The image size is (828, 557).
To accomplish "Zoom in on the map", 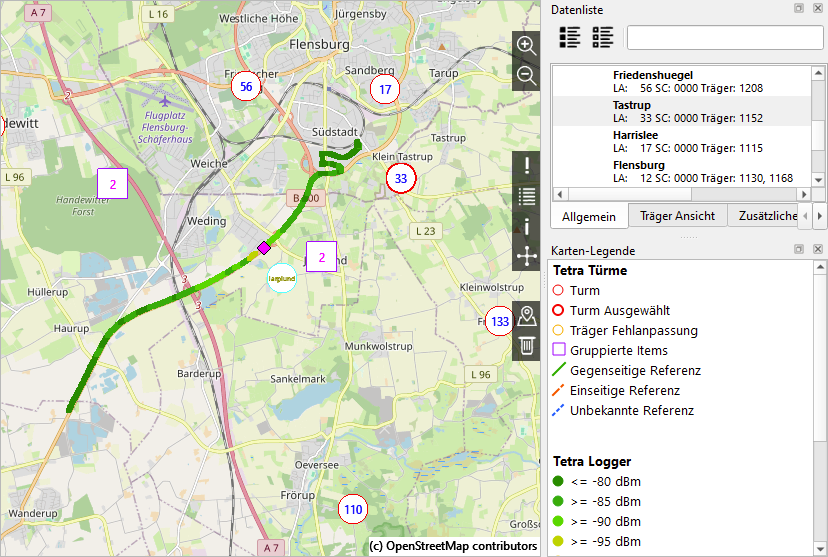I will point(526,46).
